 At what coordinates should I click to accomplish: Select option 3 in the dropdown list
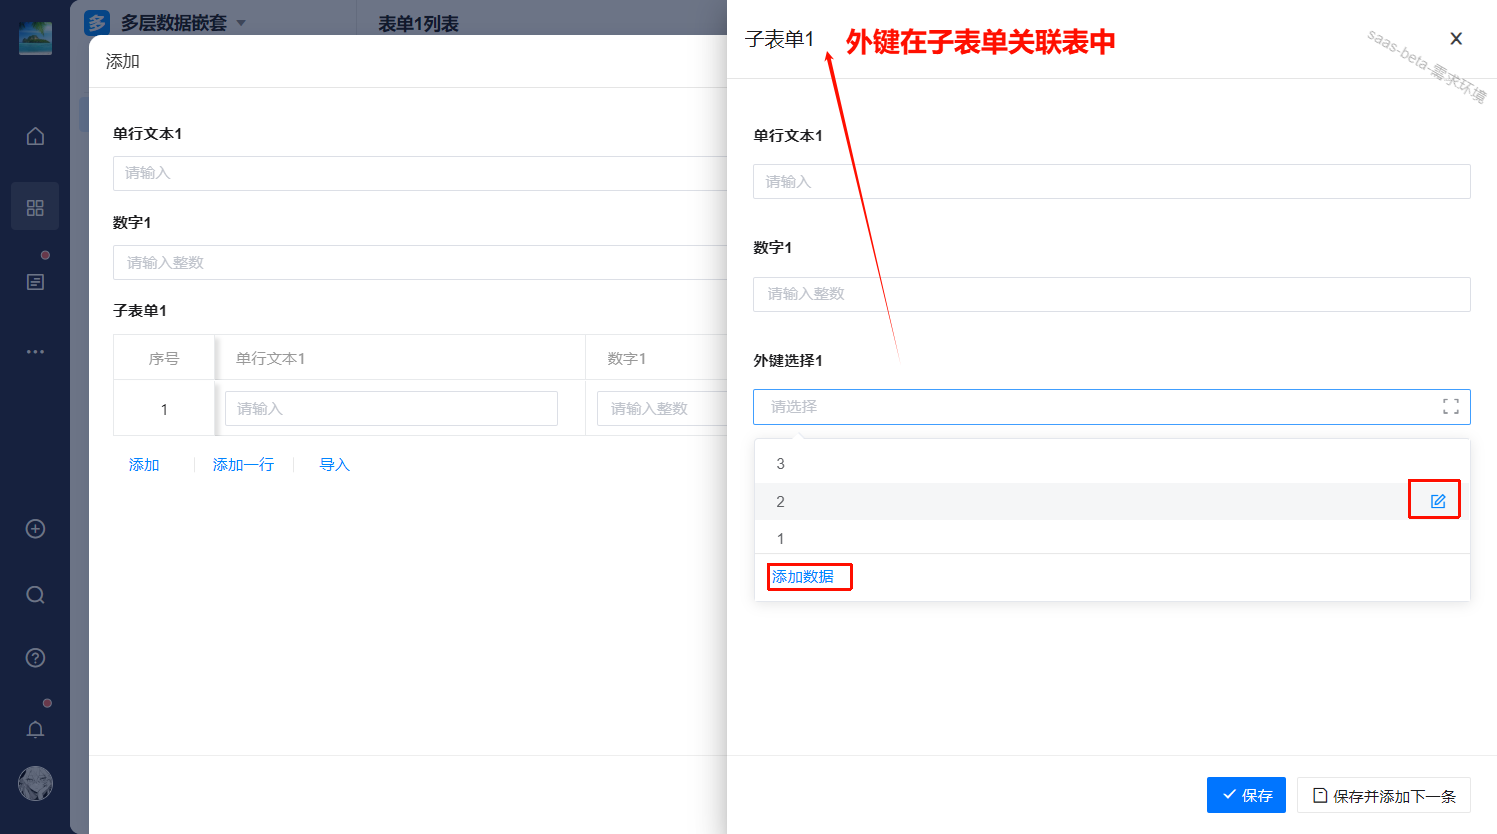point(781,464)
